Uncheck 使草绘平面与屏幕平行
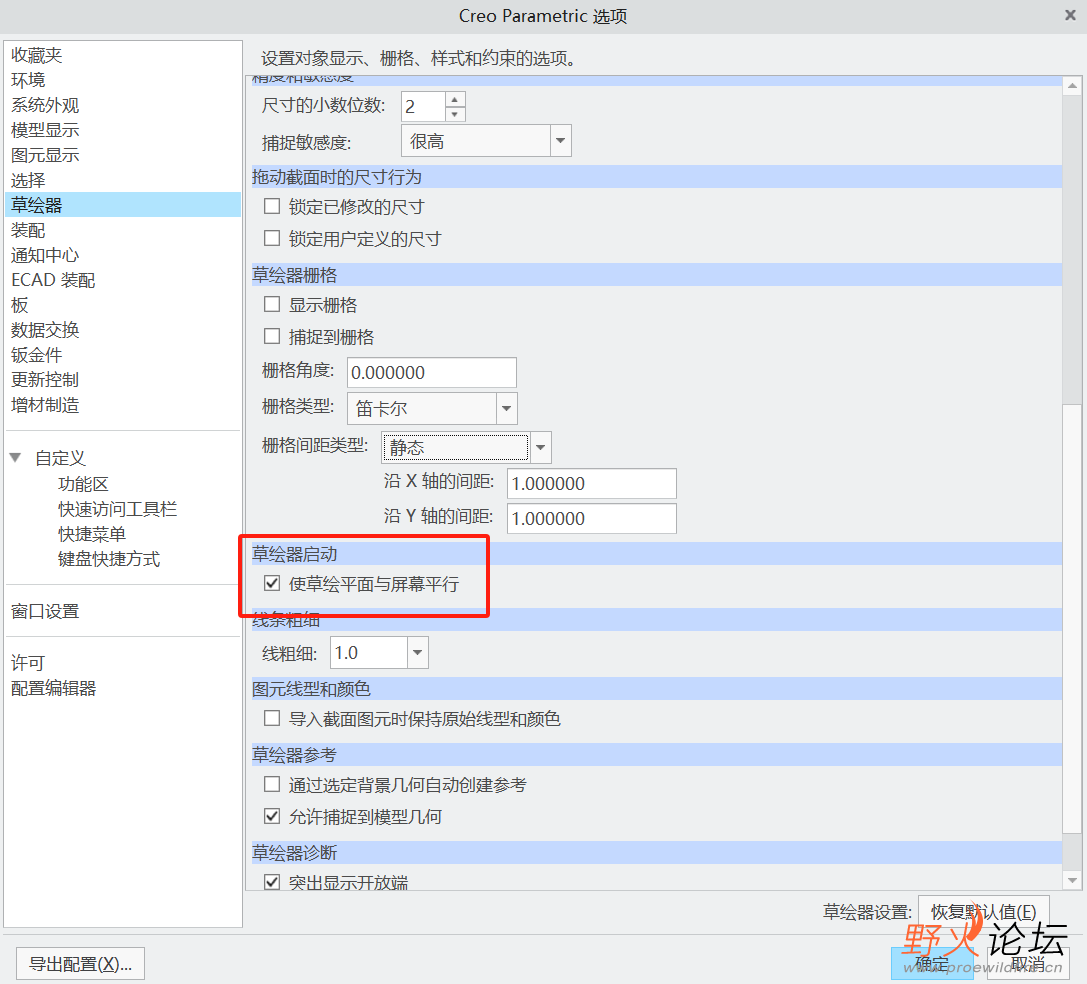This screenshot has width=1087, height=984. click(272, 584)
